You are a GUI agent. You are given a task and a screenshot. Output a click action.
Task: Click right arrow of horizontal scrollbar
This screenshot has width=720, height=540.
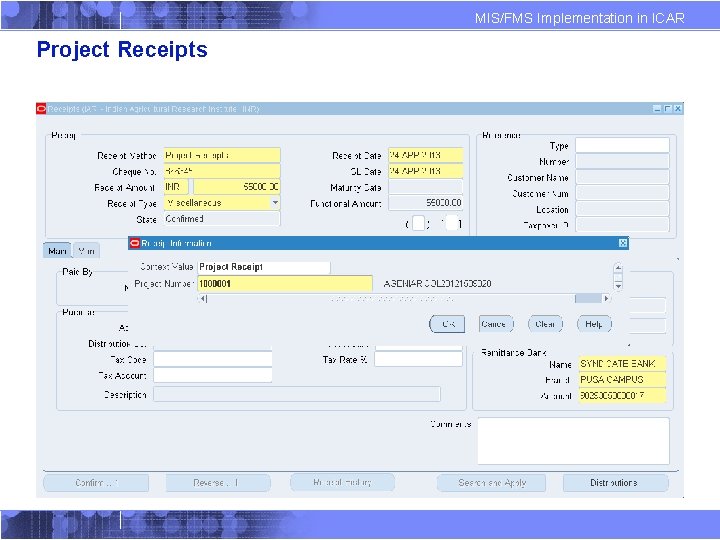(607, 298)
